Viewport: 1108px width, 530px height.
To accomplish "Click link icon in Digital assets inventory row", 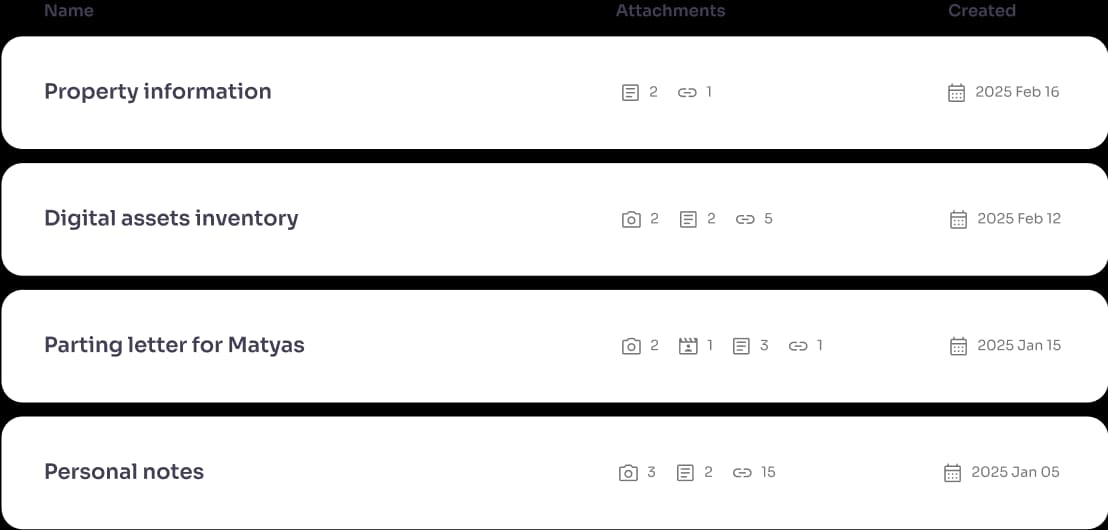I will pos(745,220).
